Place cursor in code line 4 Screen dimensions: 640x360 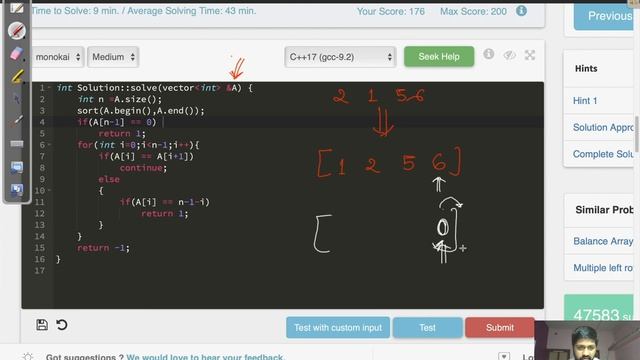point(298,122)
